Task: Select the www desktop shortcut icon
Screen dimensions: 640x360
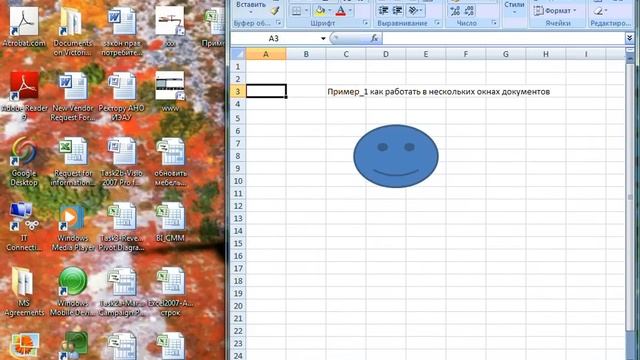Action: tap(170, 91)
